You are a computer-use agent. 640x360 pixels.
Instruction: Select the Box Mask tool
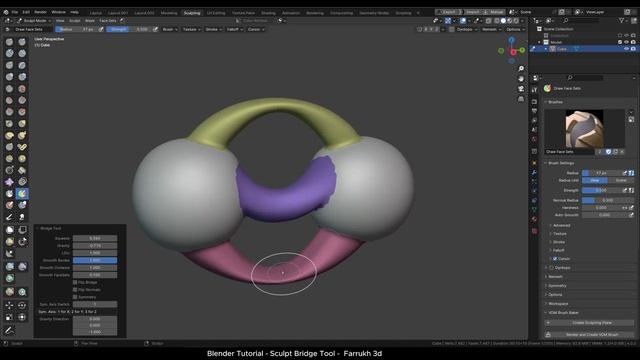pyautogui.click(x=9, y=230)
